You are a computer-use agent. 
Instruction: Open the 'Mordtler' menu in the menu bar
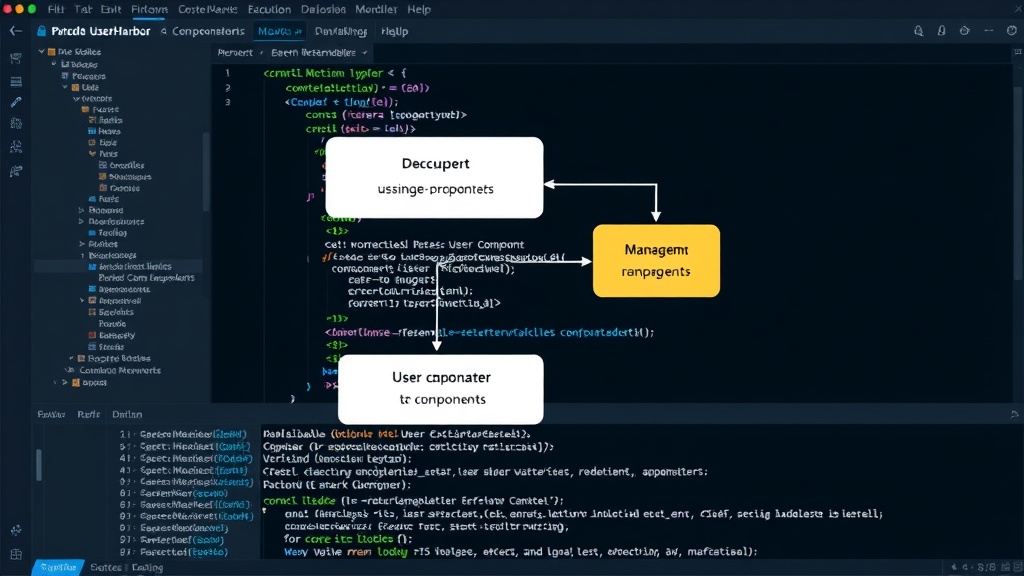point(376,9)
